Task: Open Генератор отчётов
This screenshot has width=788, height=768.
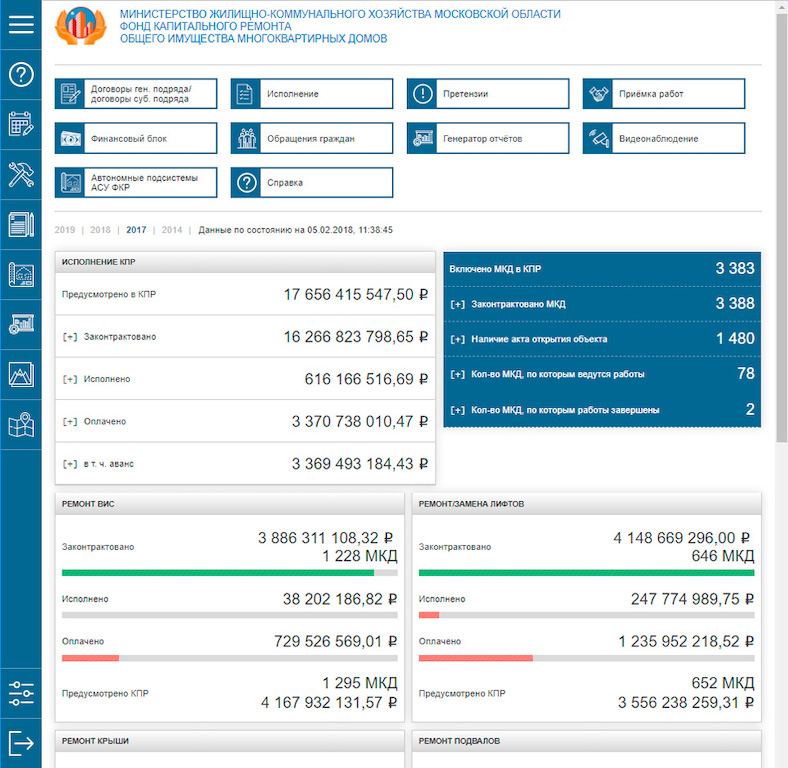Action: pos(488,138)
